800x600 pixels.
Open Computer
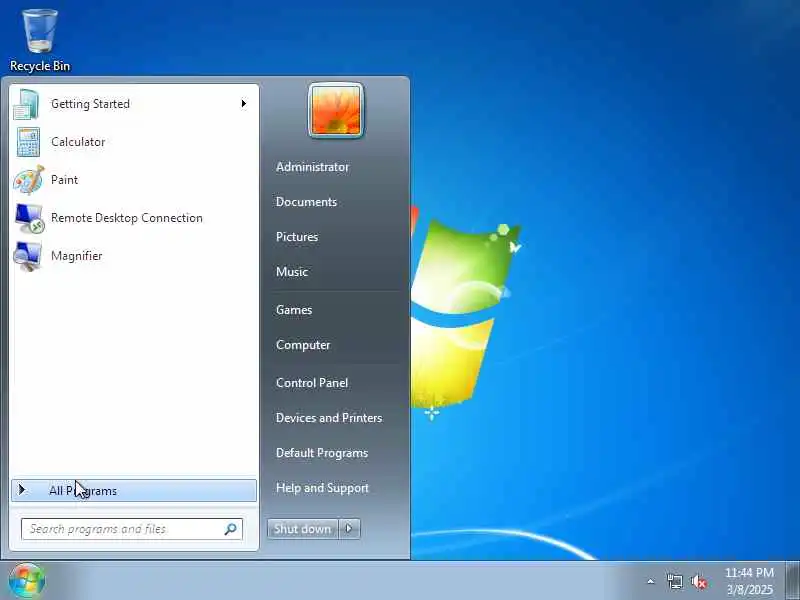tap(303, 345)
